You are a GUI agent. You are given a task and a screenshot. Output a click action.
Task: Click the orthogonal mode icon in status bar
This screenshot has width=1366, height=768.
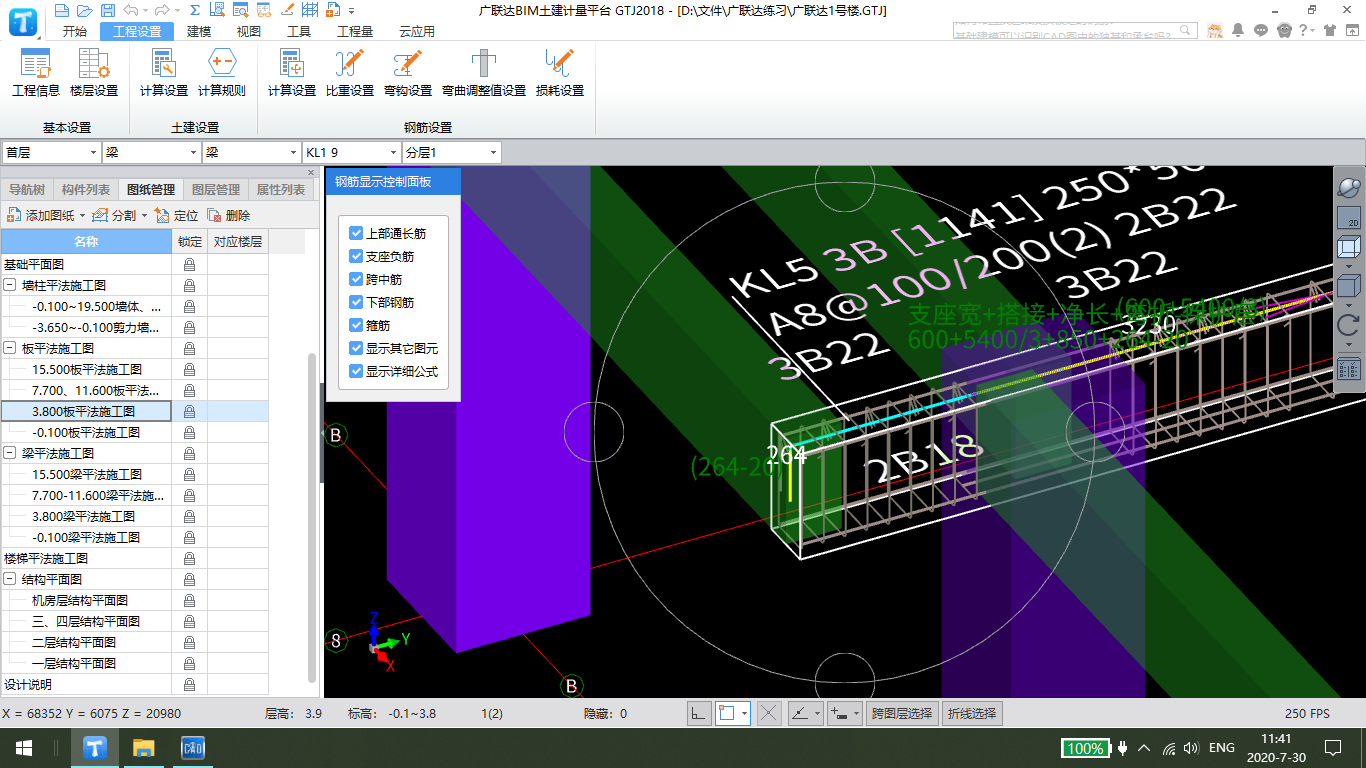click(700, 714)
